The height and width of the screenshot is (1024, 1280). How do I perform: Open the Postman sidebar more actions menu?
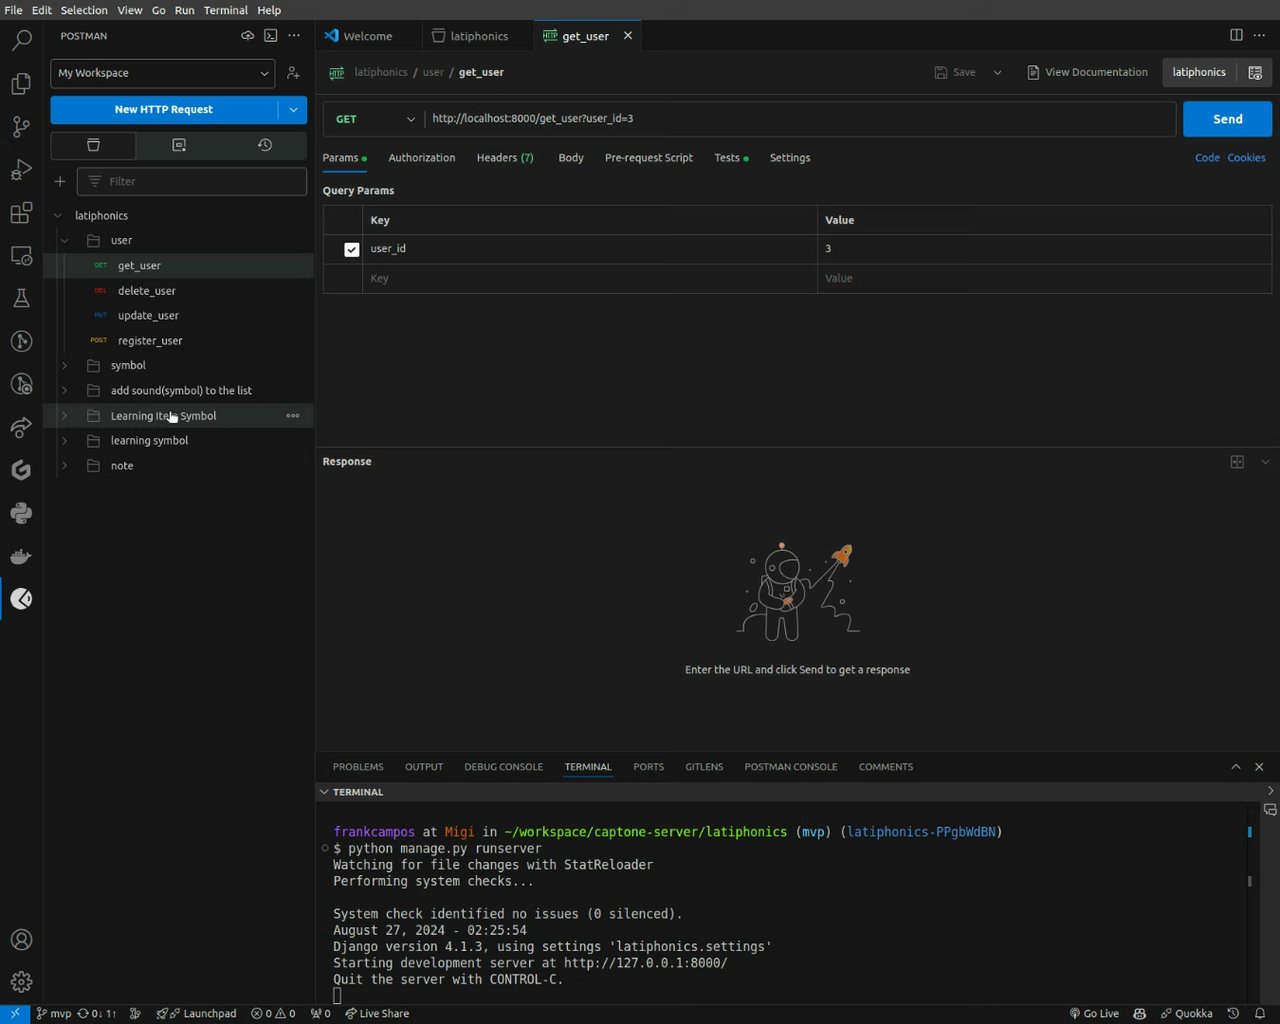coord(294,35)
